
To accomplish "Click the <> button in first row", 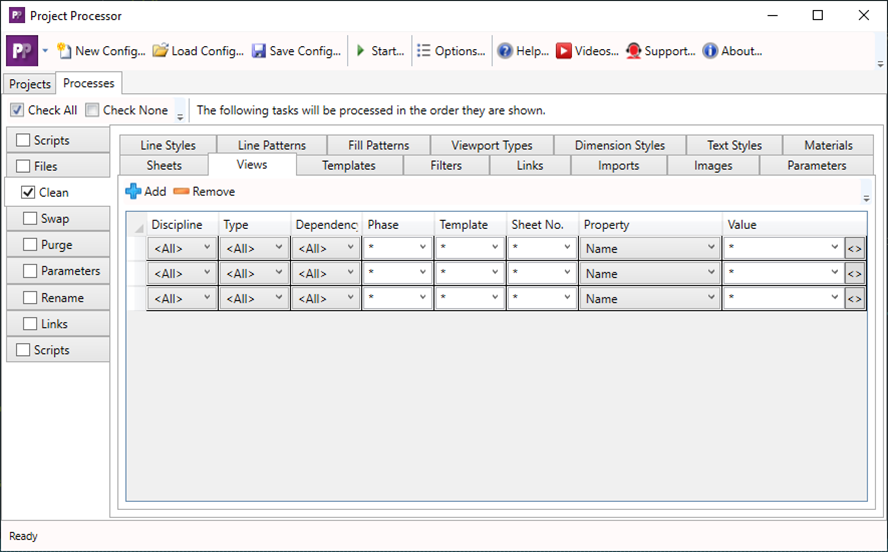I will (855, 249).
